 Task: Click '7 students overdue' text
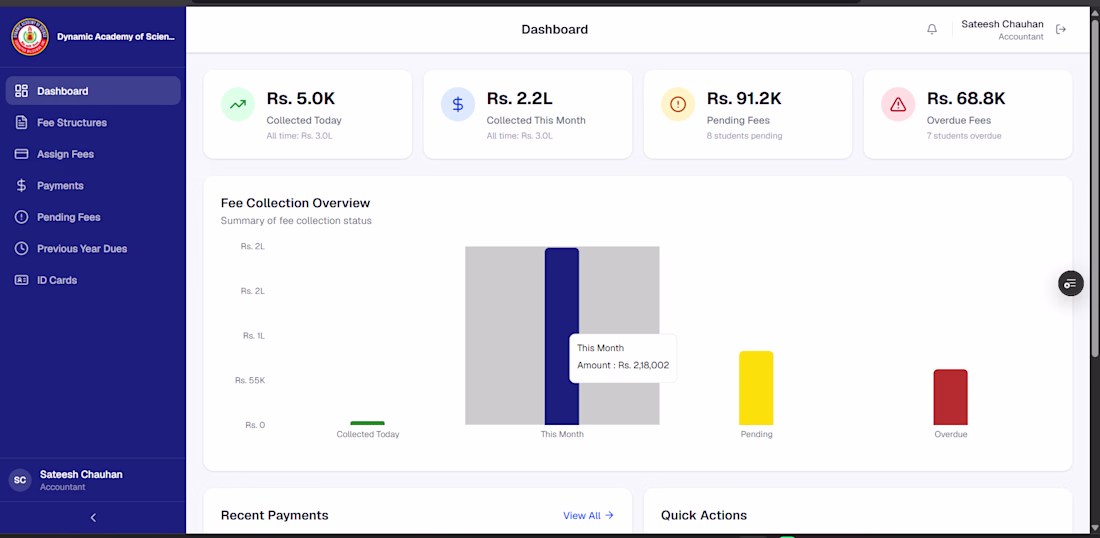pos(964,135)
